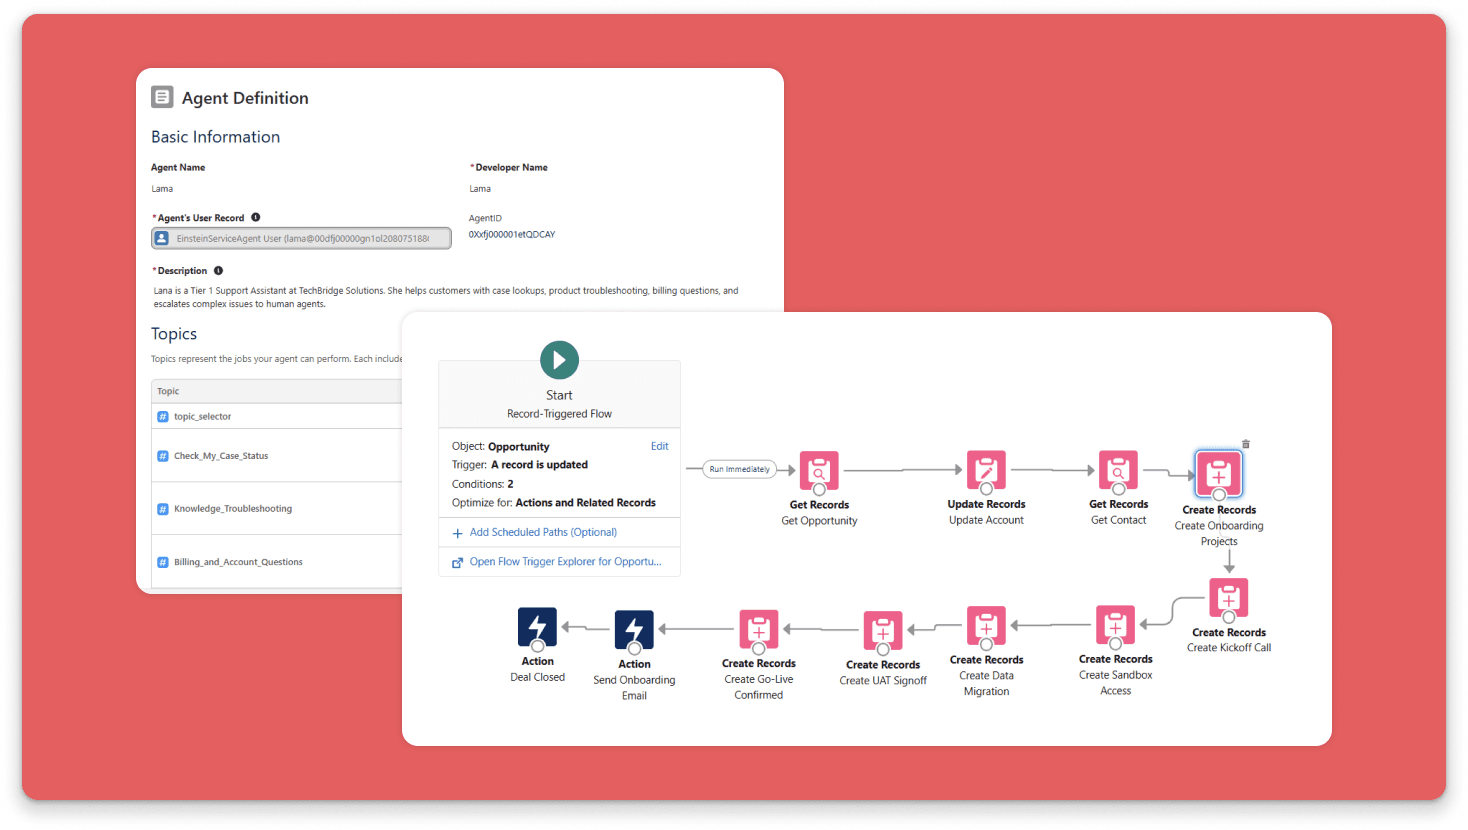Click the Agent Definition document icon
This screenshot has height=830, width=1468.
162,96
